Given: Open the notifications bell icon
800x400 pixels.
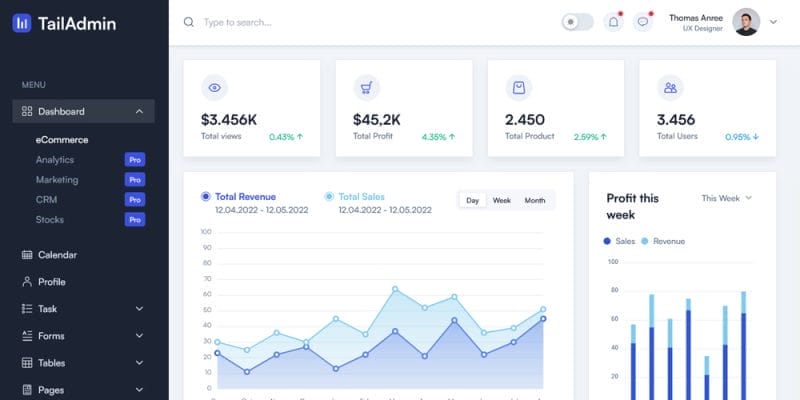Looking at the screenshot, I should point(614,22).
